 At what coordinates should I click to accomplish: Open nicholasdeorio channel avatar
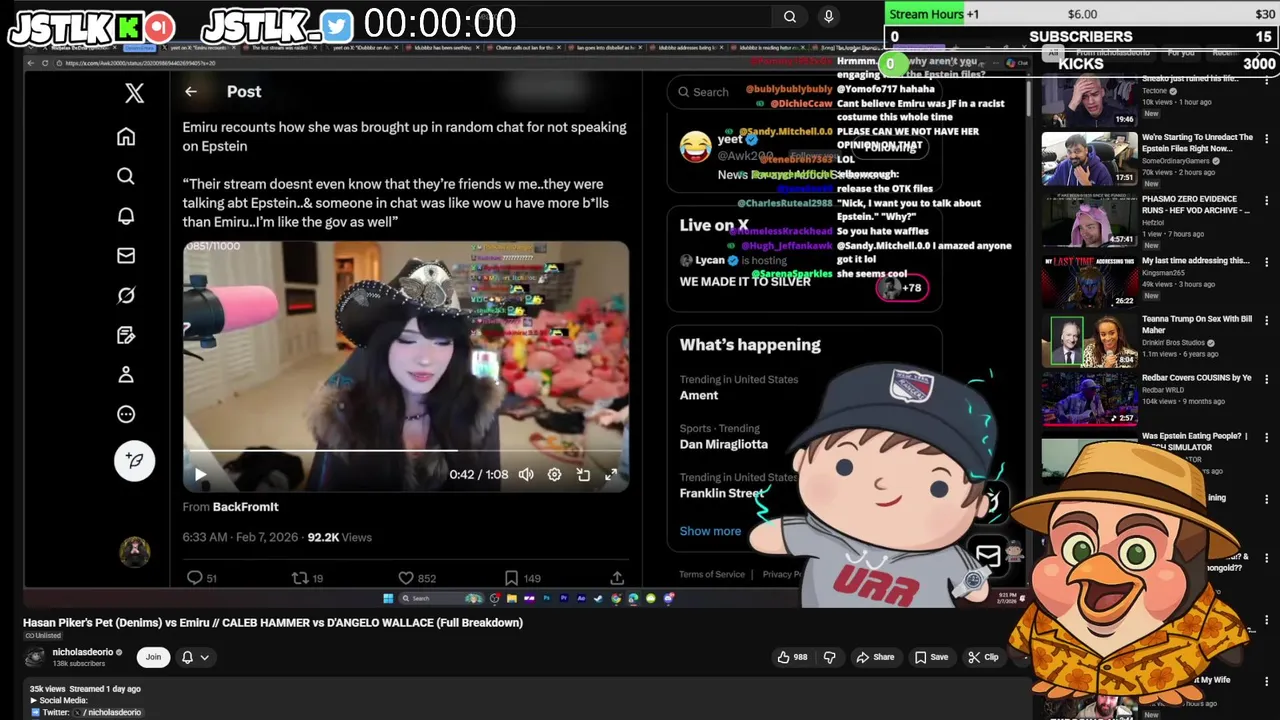[36, 657]
